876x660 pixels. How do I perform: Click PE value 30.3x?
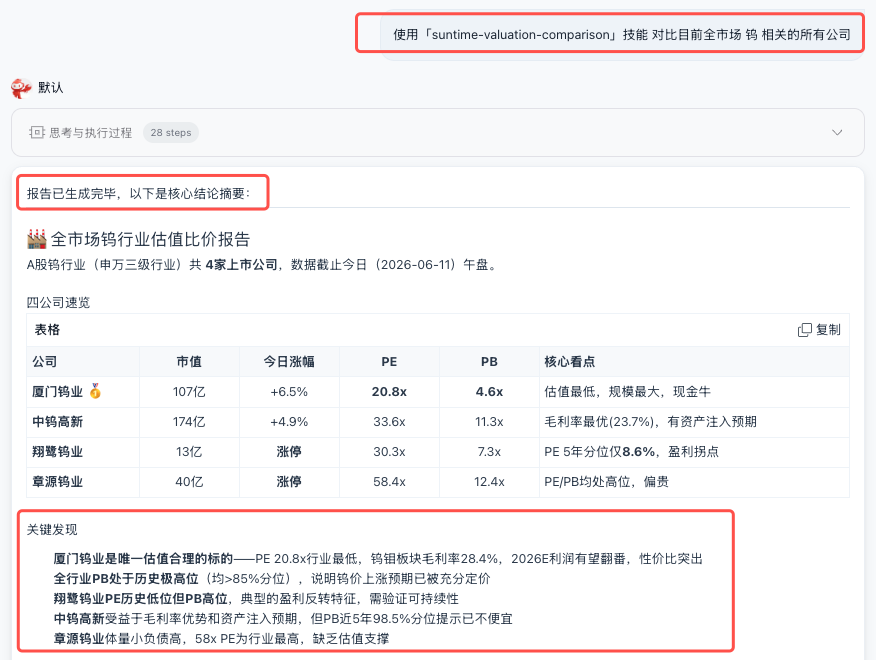pos(389,452)
